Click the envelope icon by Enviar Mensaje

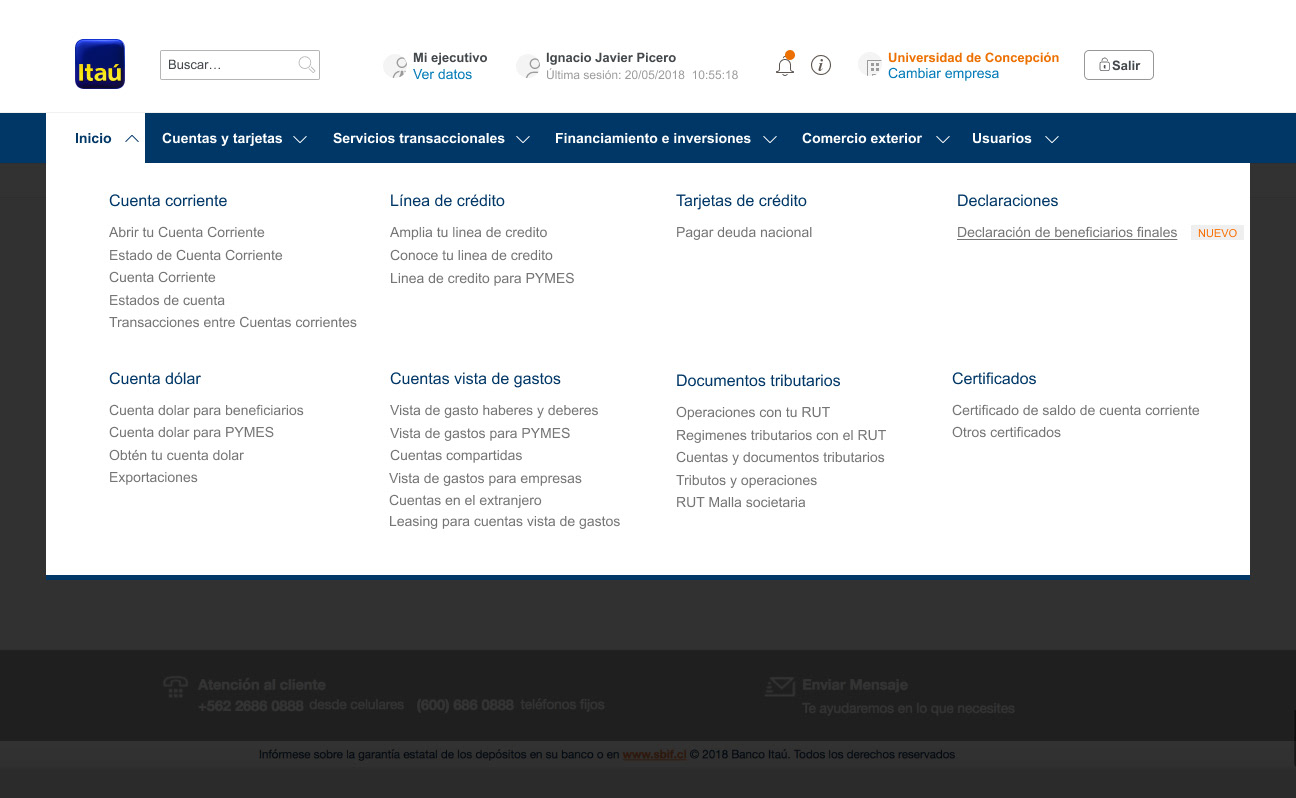[779, 686]
